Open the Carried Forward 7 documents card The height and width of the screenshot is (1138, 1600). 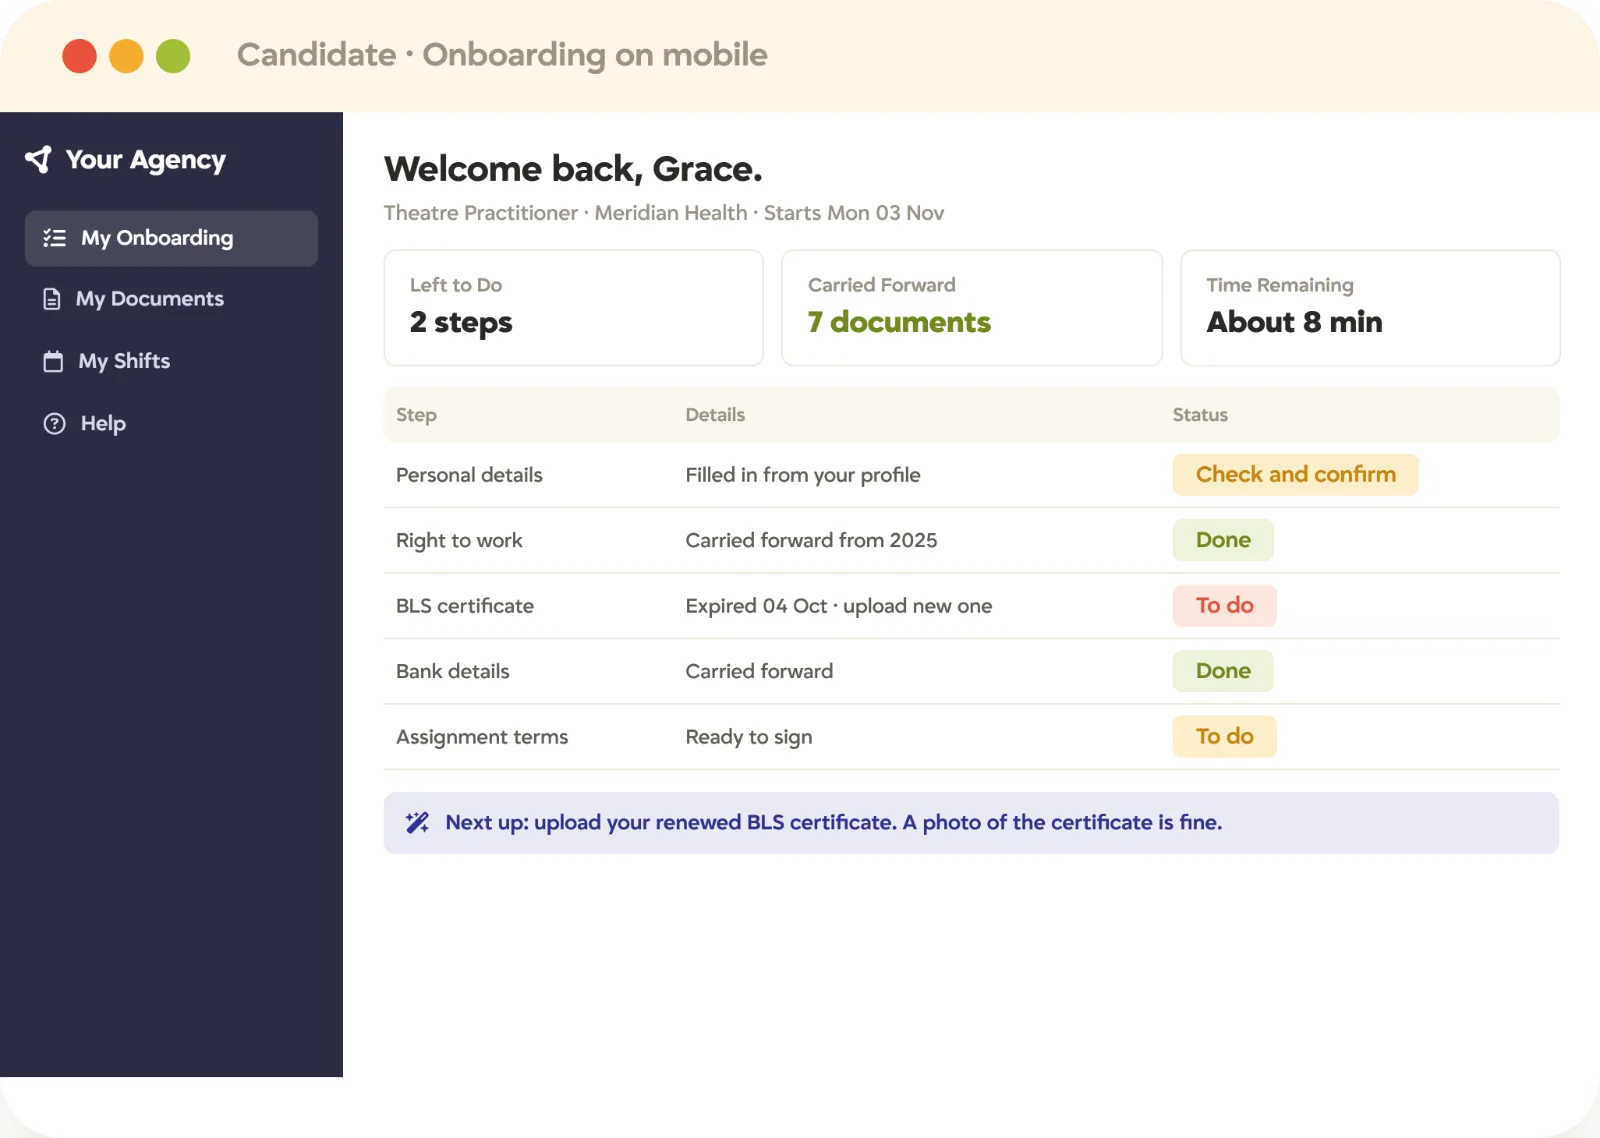(972, 308)
